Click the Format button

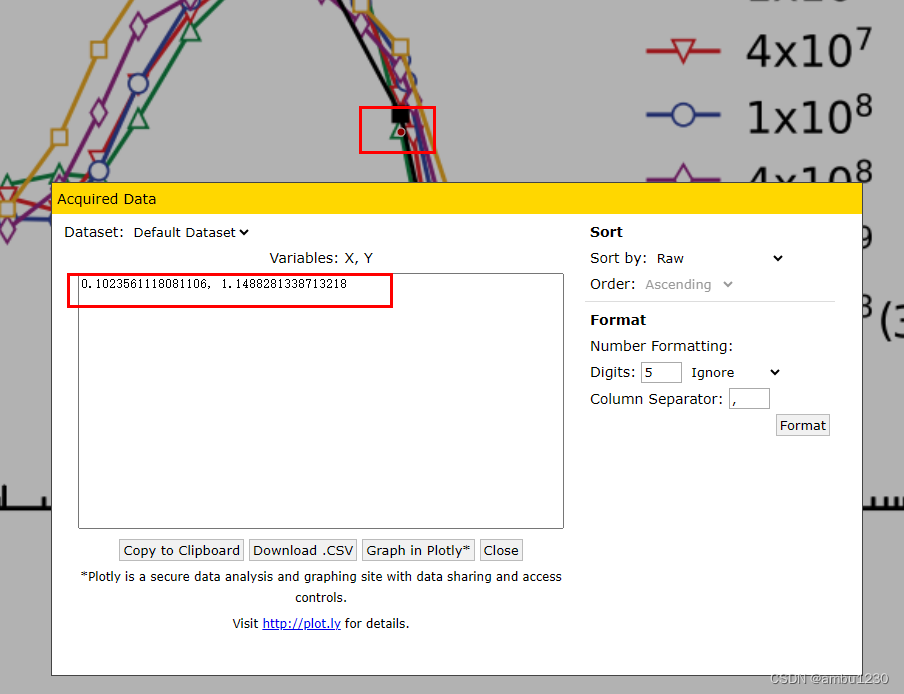coord(803,425)
